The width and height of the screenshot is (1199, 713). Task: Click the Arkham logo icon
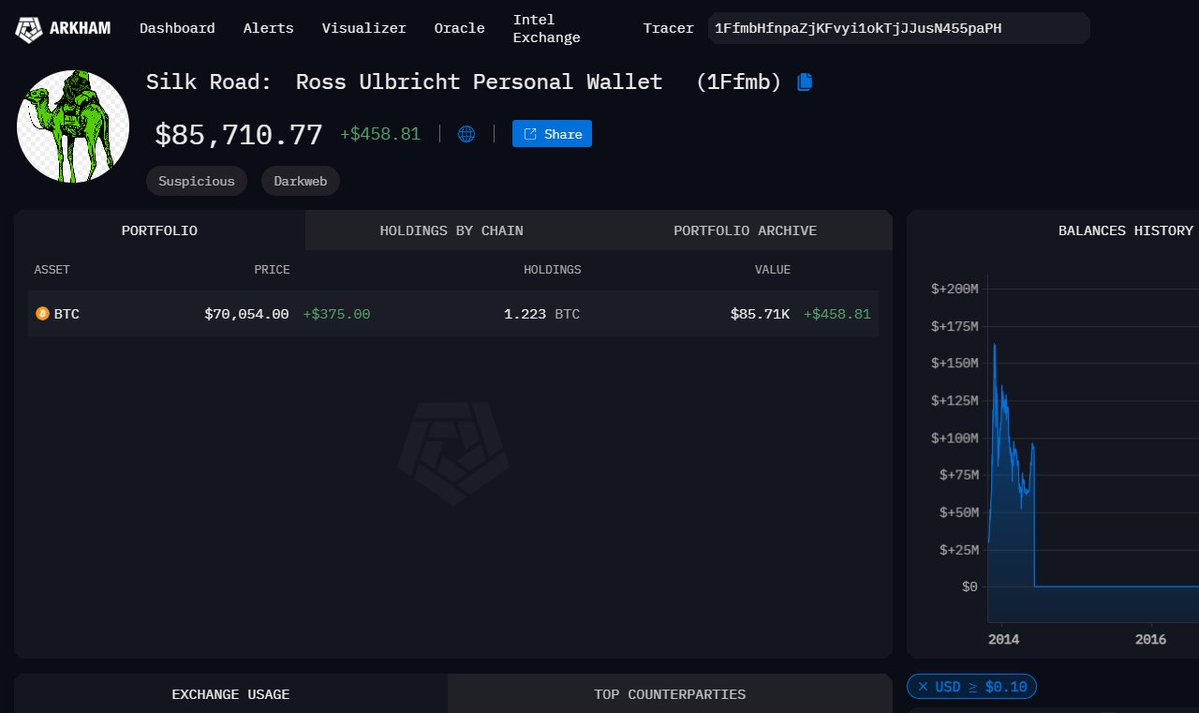[x=29, y=29]
